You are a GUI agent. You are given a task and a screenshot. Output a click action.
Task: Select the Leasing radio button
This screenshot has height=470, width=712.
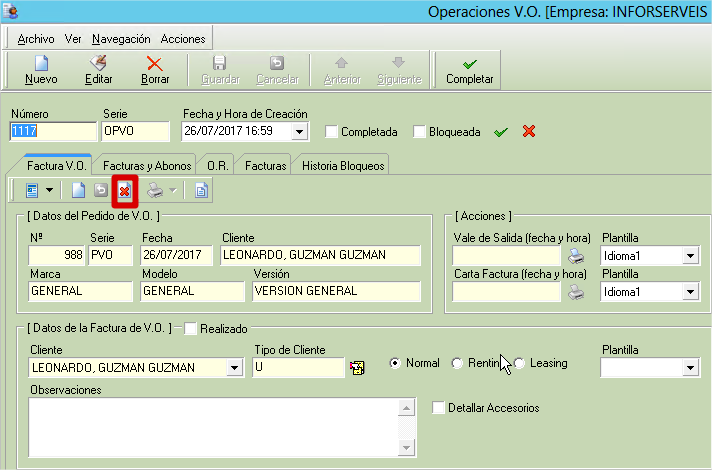[x=519, y=363]
